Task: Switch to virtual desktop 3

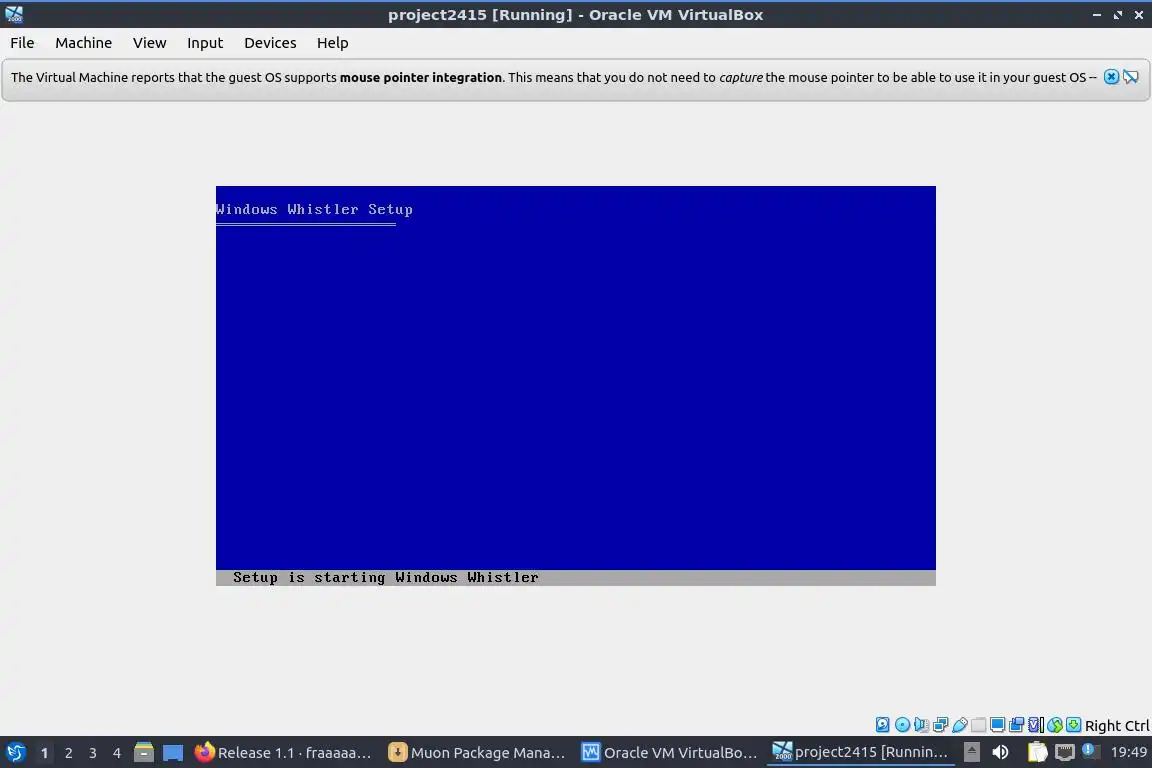Action: click(93, 753)
